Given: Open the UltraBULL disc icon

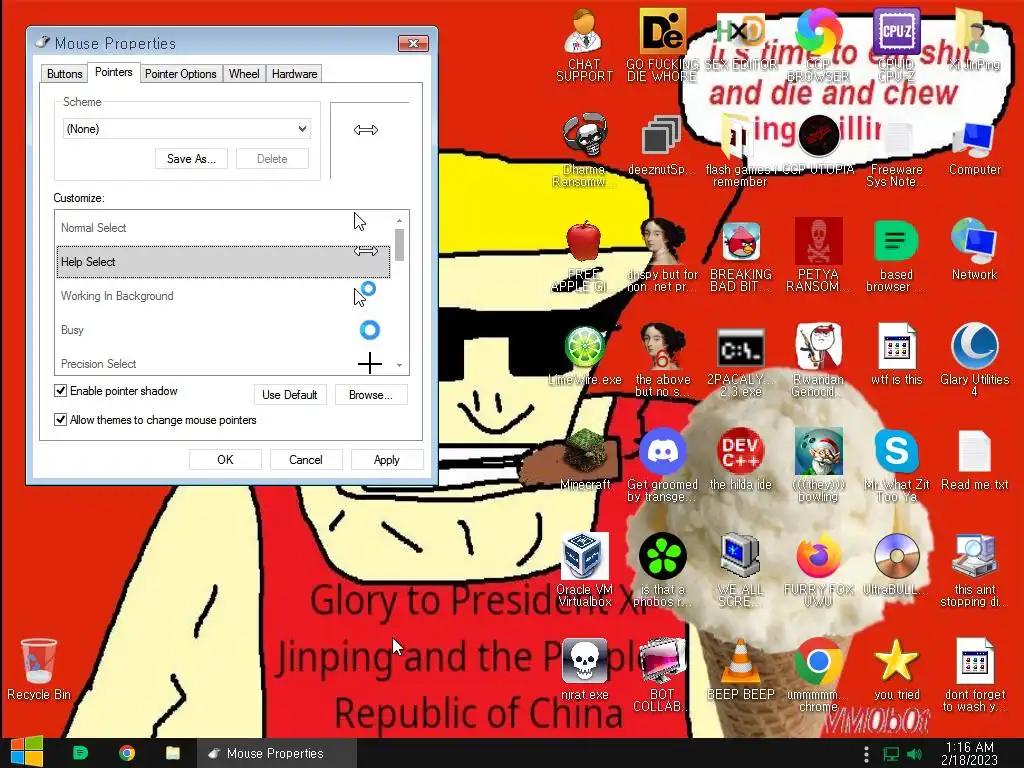Looking at the screenshot, I should pyautogui.click(x=896, y=556).
